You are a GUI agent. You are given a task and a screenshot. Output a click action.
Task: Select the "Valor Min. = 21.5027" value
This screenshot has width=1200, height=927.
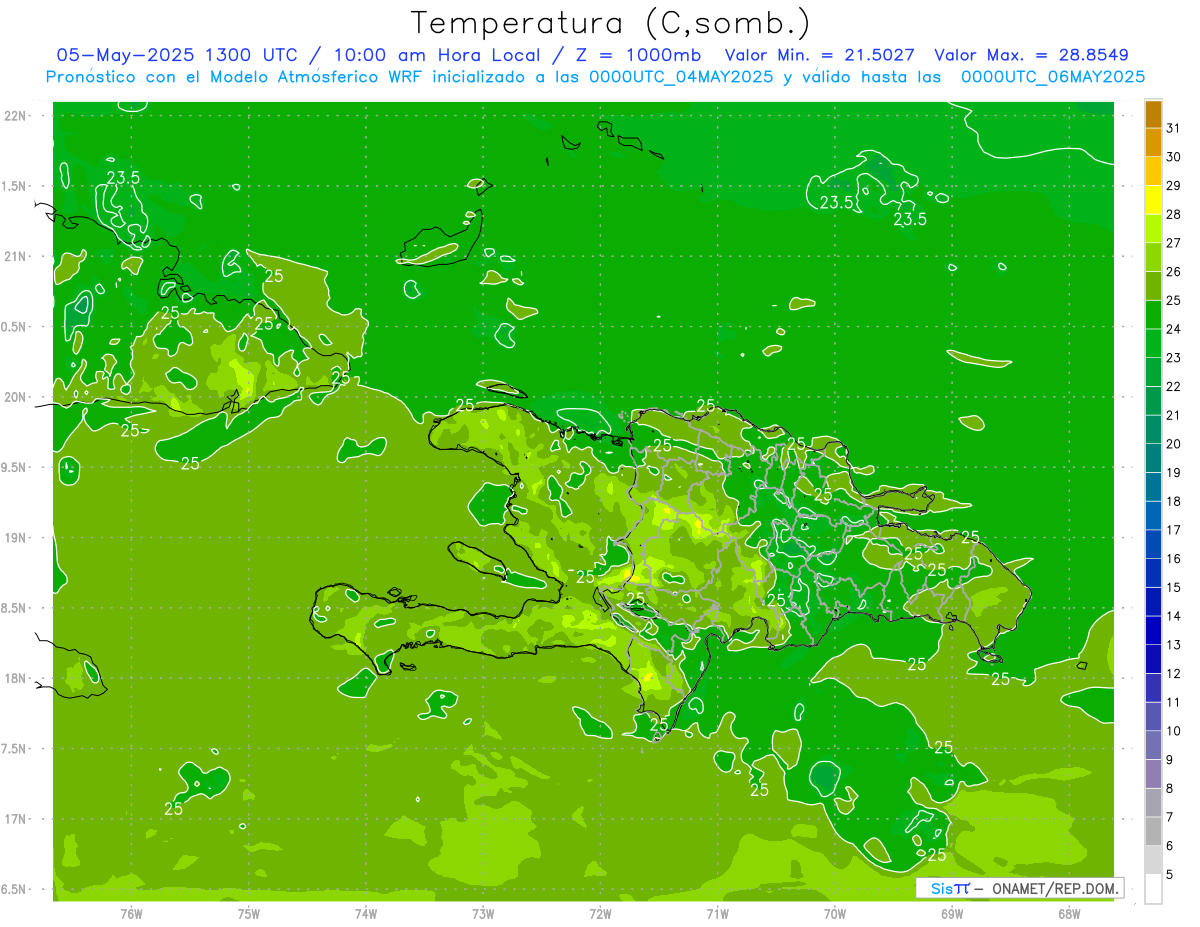(x=820, y=55)
